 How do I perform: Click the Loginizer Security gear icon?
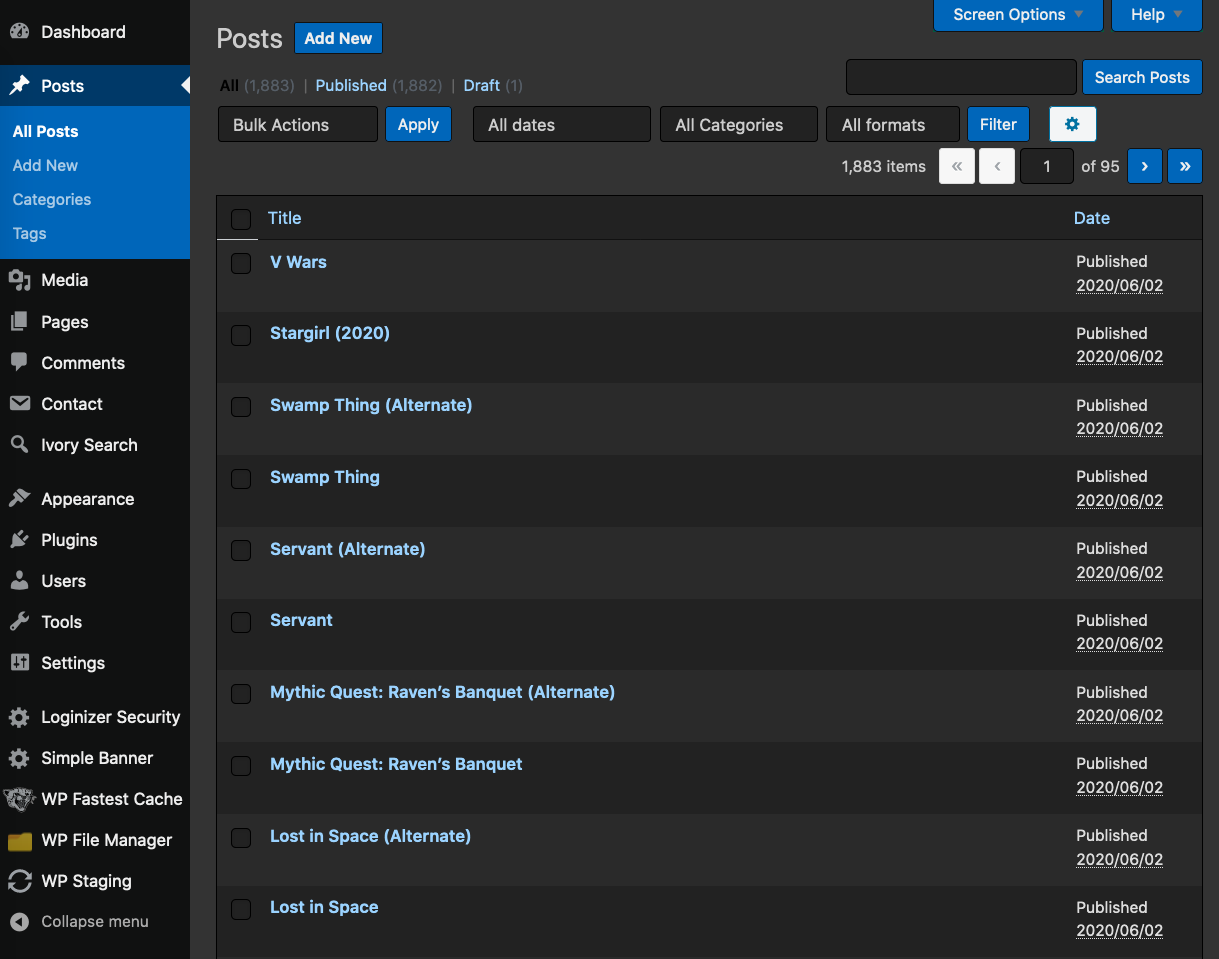click(x=19, y=717)
